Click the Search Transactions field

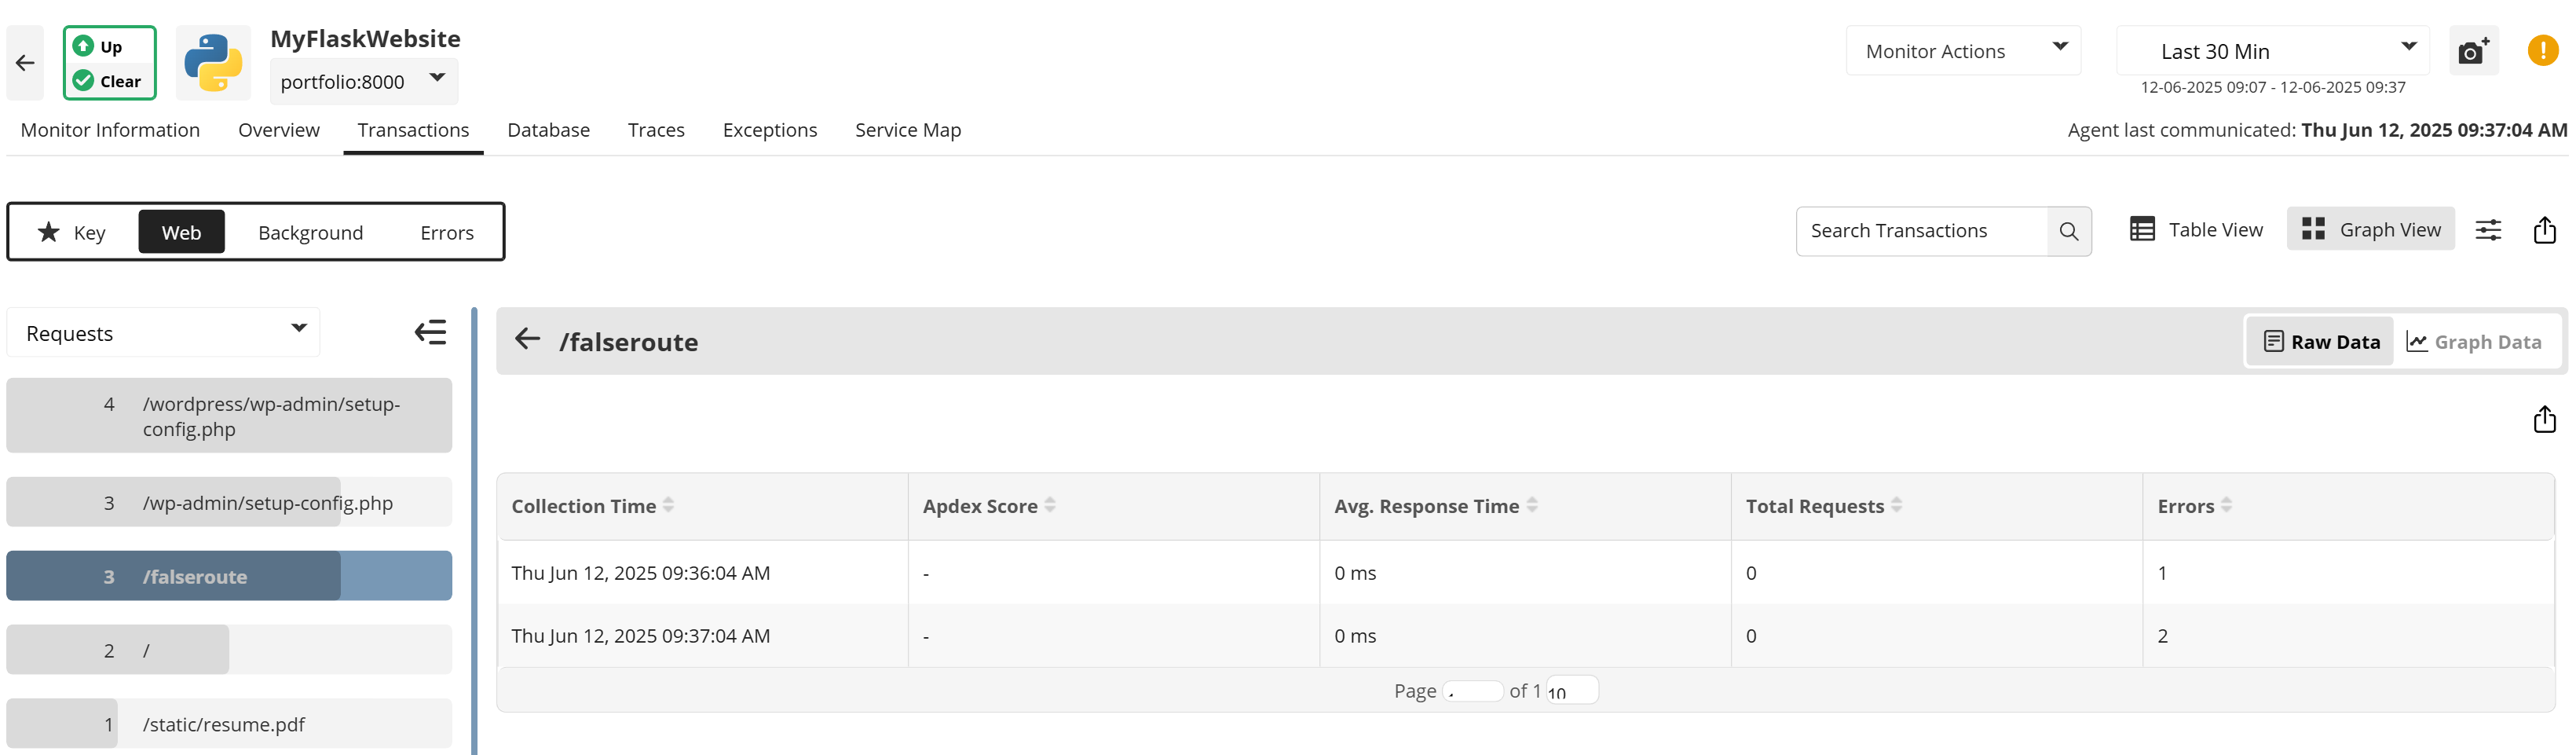tap(1921, 231)
